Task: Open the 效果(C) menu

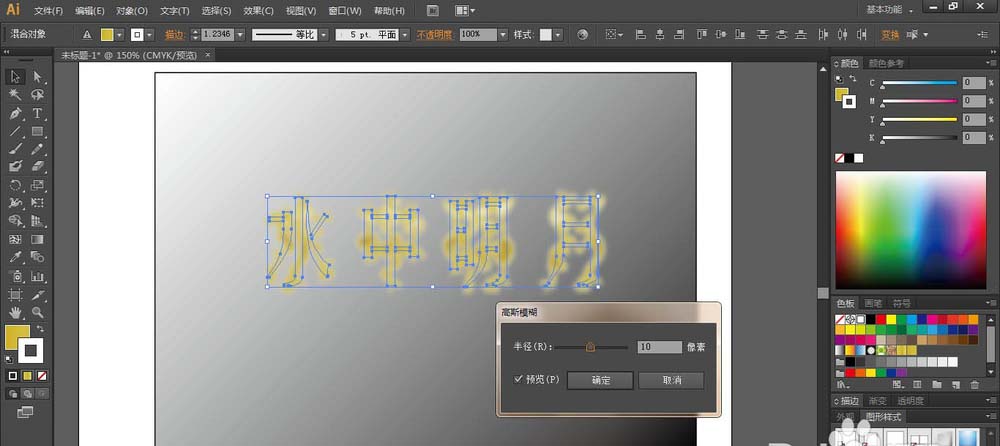Action: [x=258, y=11]
